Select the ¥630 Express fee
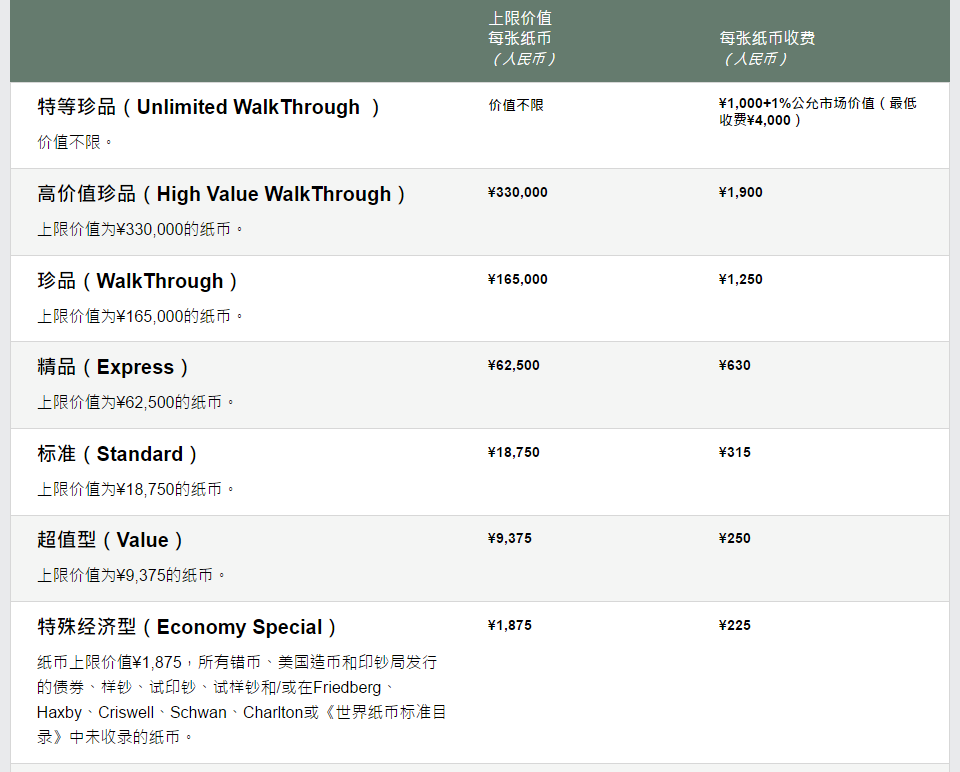Image resolution: width=960 pixels, height=772 pixels. pyautogui.click(x=735, y=366)
